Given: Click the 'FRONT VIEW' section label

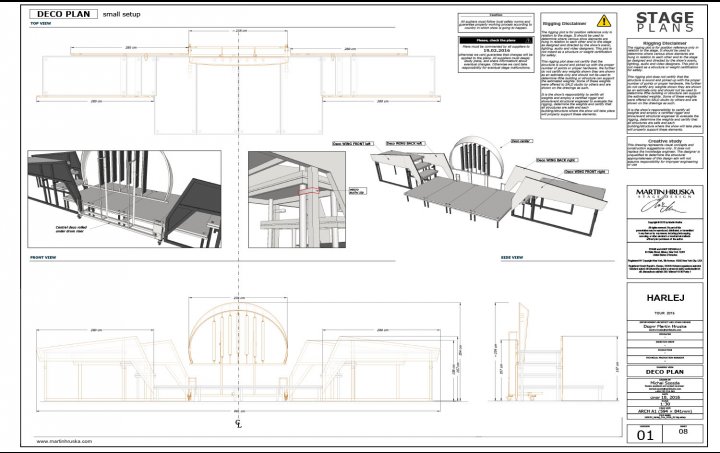Looking at the screenshot, I should pos(43,257).
